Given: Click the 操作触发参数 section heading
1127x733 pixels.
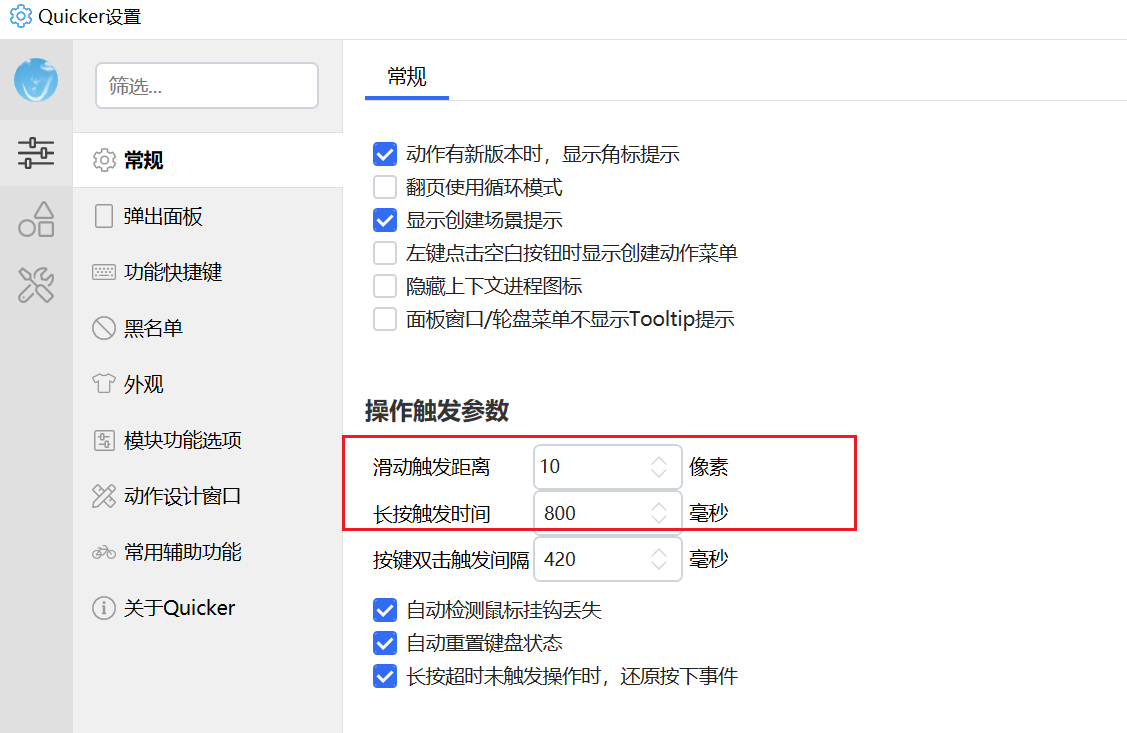Looking at the screenshot, I should tap(437, 411).
